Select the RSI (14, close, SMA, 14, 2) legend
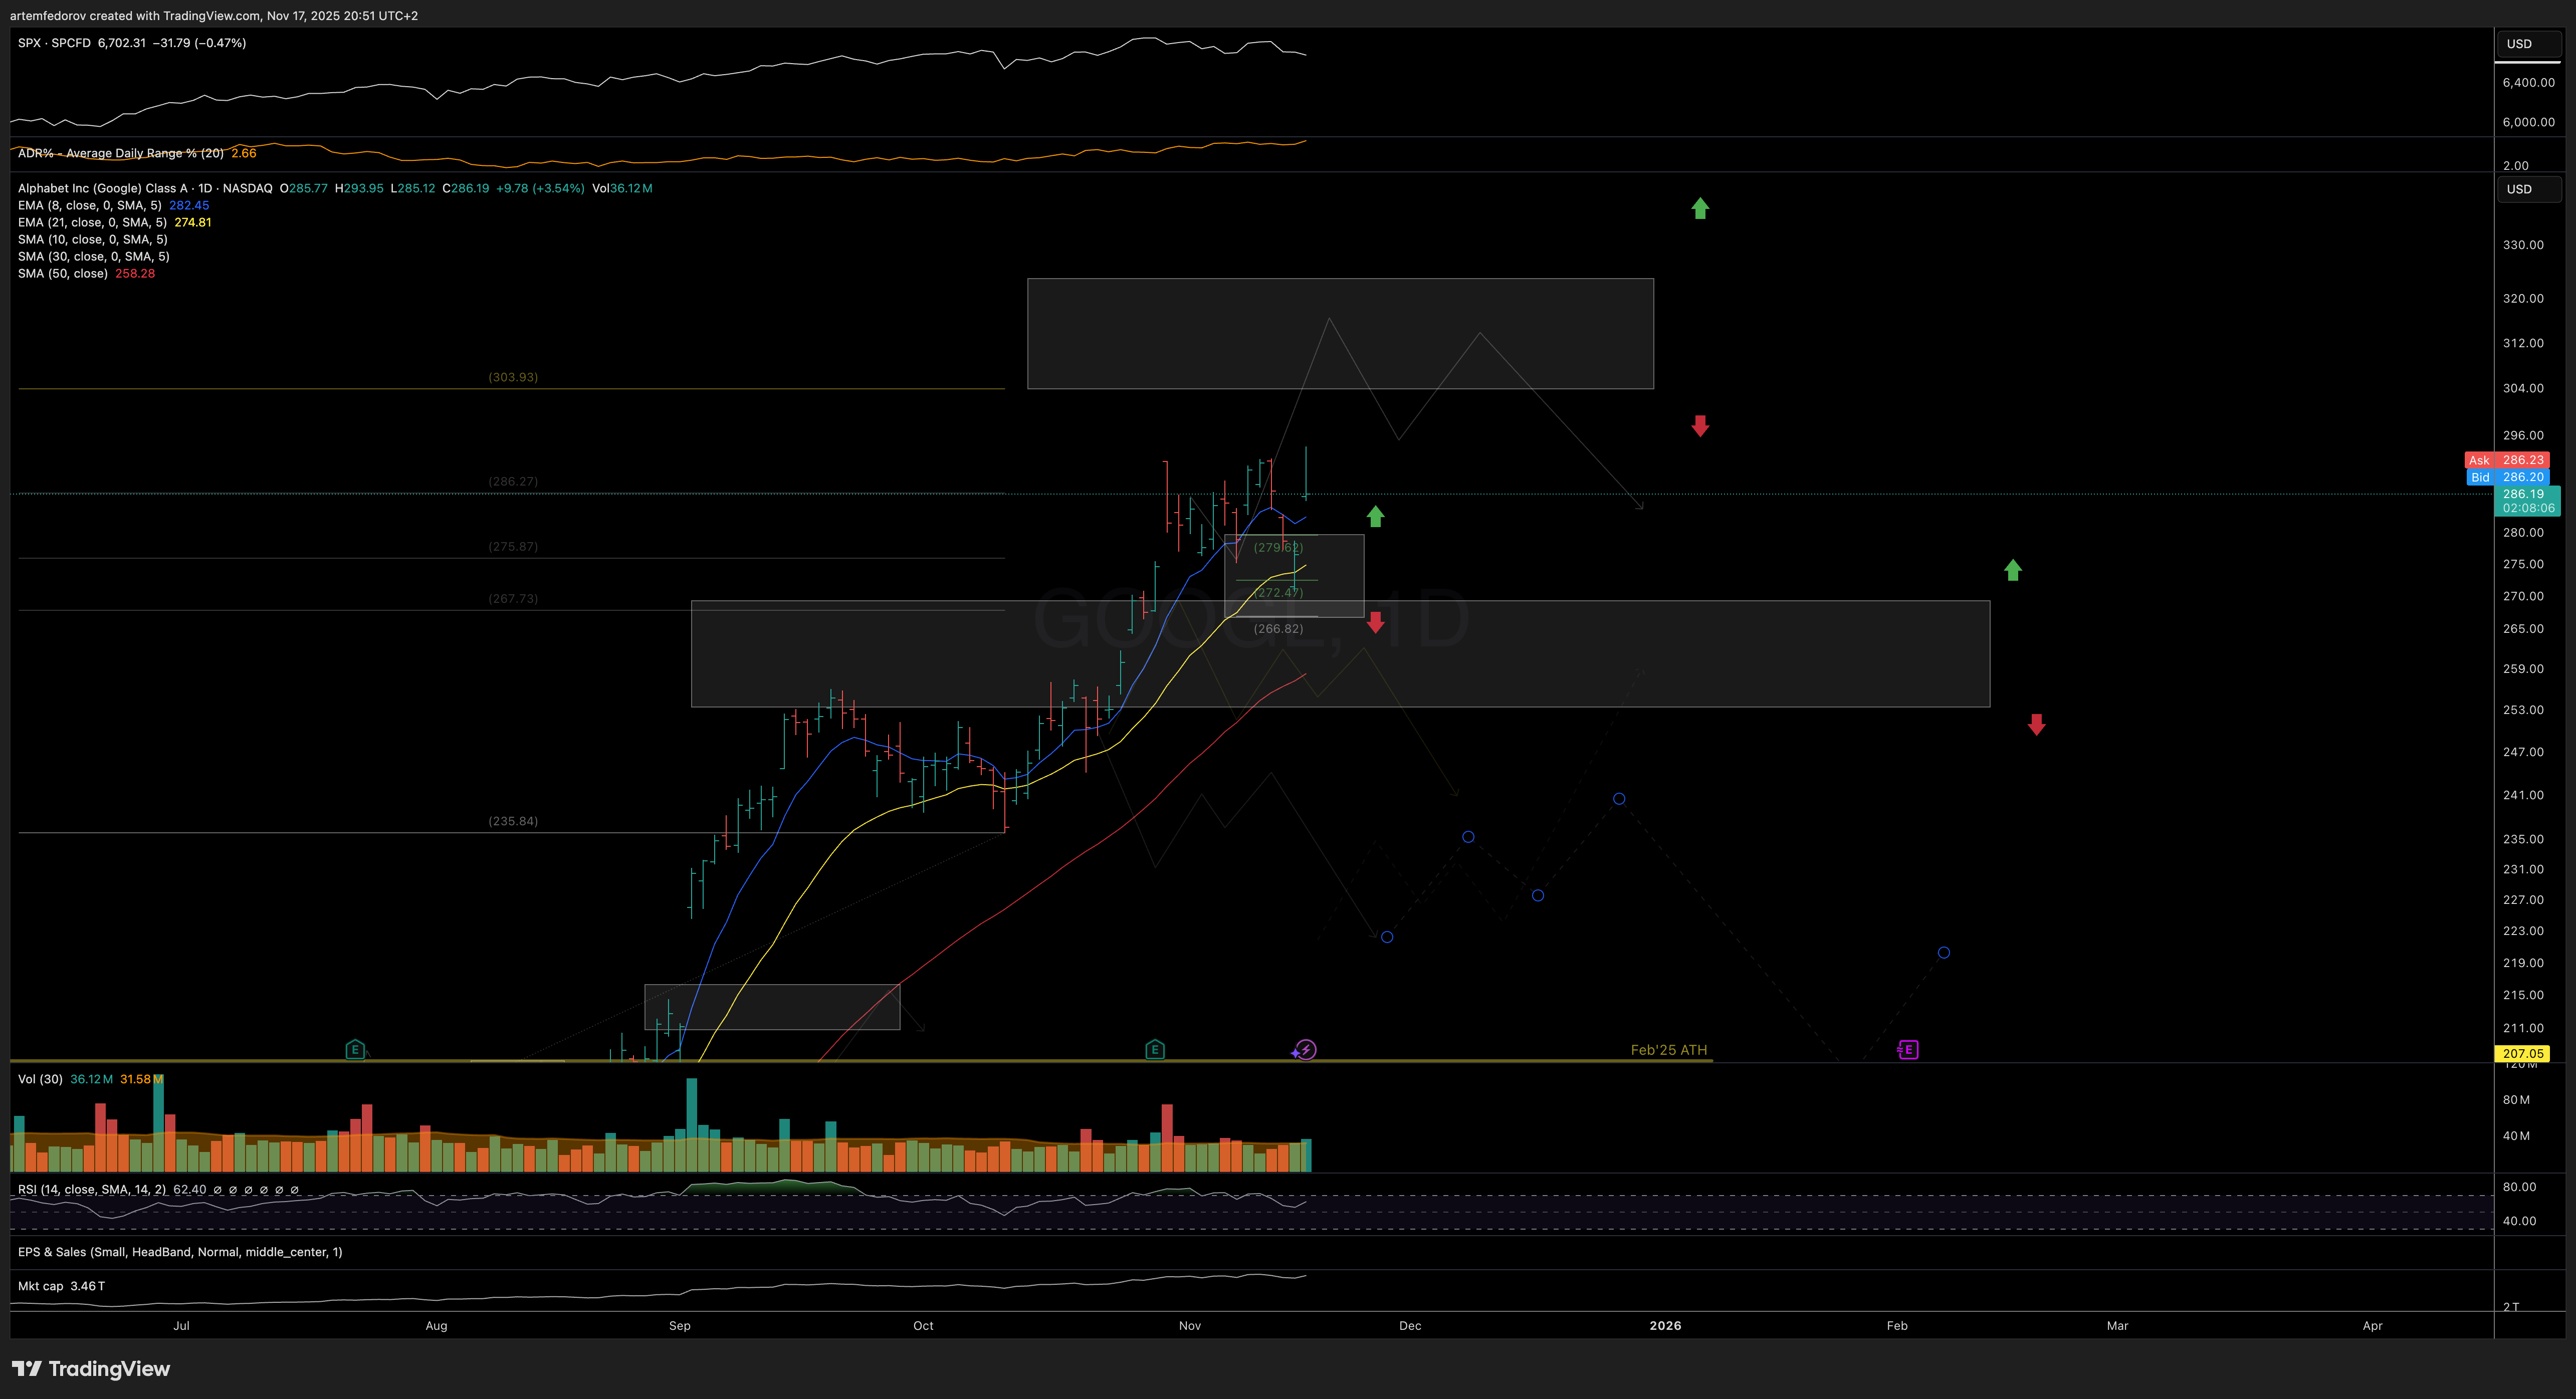Image resolution: width=2576 pixels, height=1399 pixels. [x=92, y=1189]
